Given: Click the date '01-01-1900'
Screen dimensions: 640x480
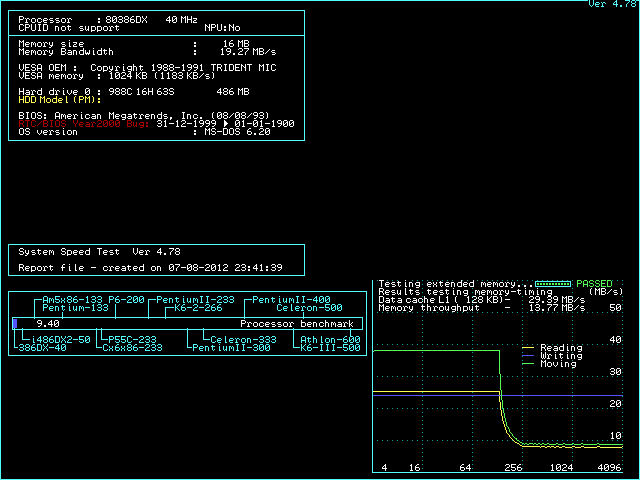Looking at the screenshot, I should 264,124.
